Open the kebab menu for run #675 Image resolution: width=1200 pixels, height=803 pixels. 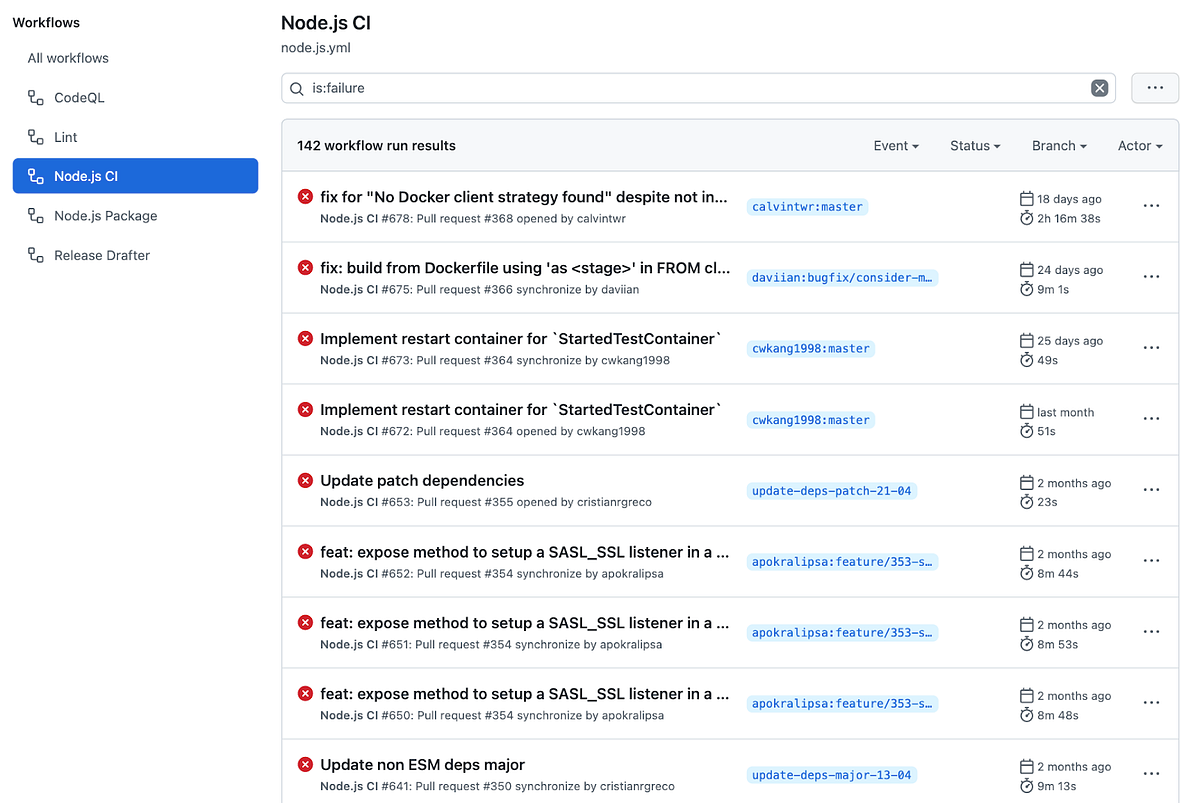pyautogui.click(x=1151, y=276)
